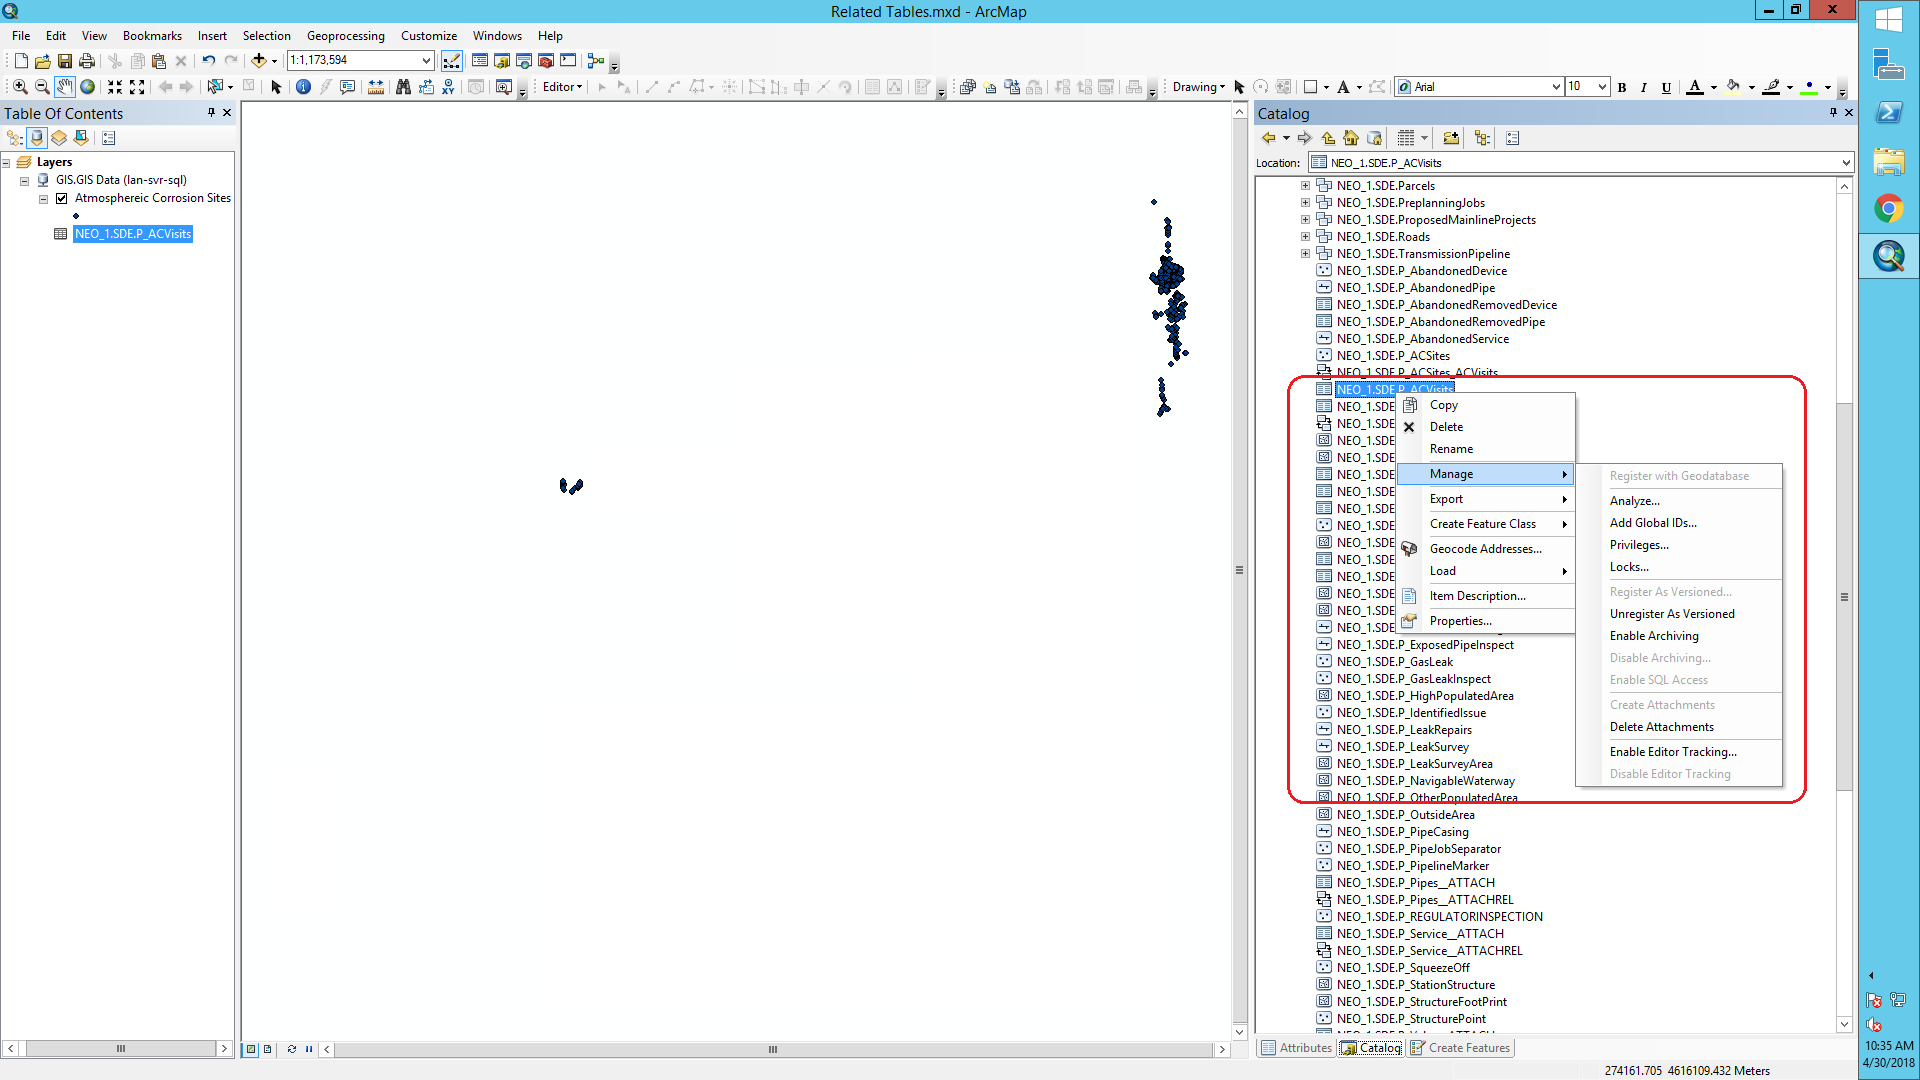Viewport: 1920px width, 1080px height.
Task: Switch TOC to List By Source
Action: pyautogui.click(x=37, y=138)
